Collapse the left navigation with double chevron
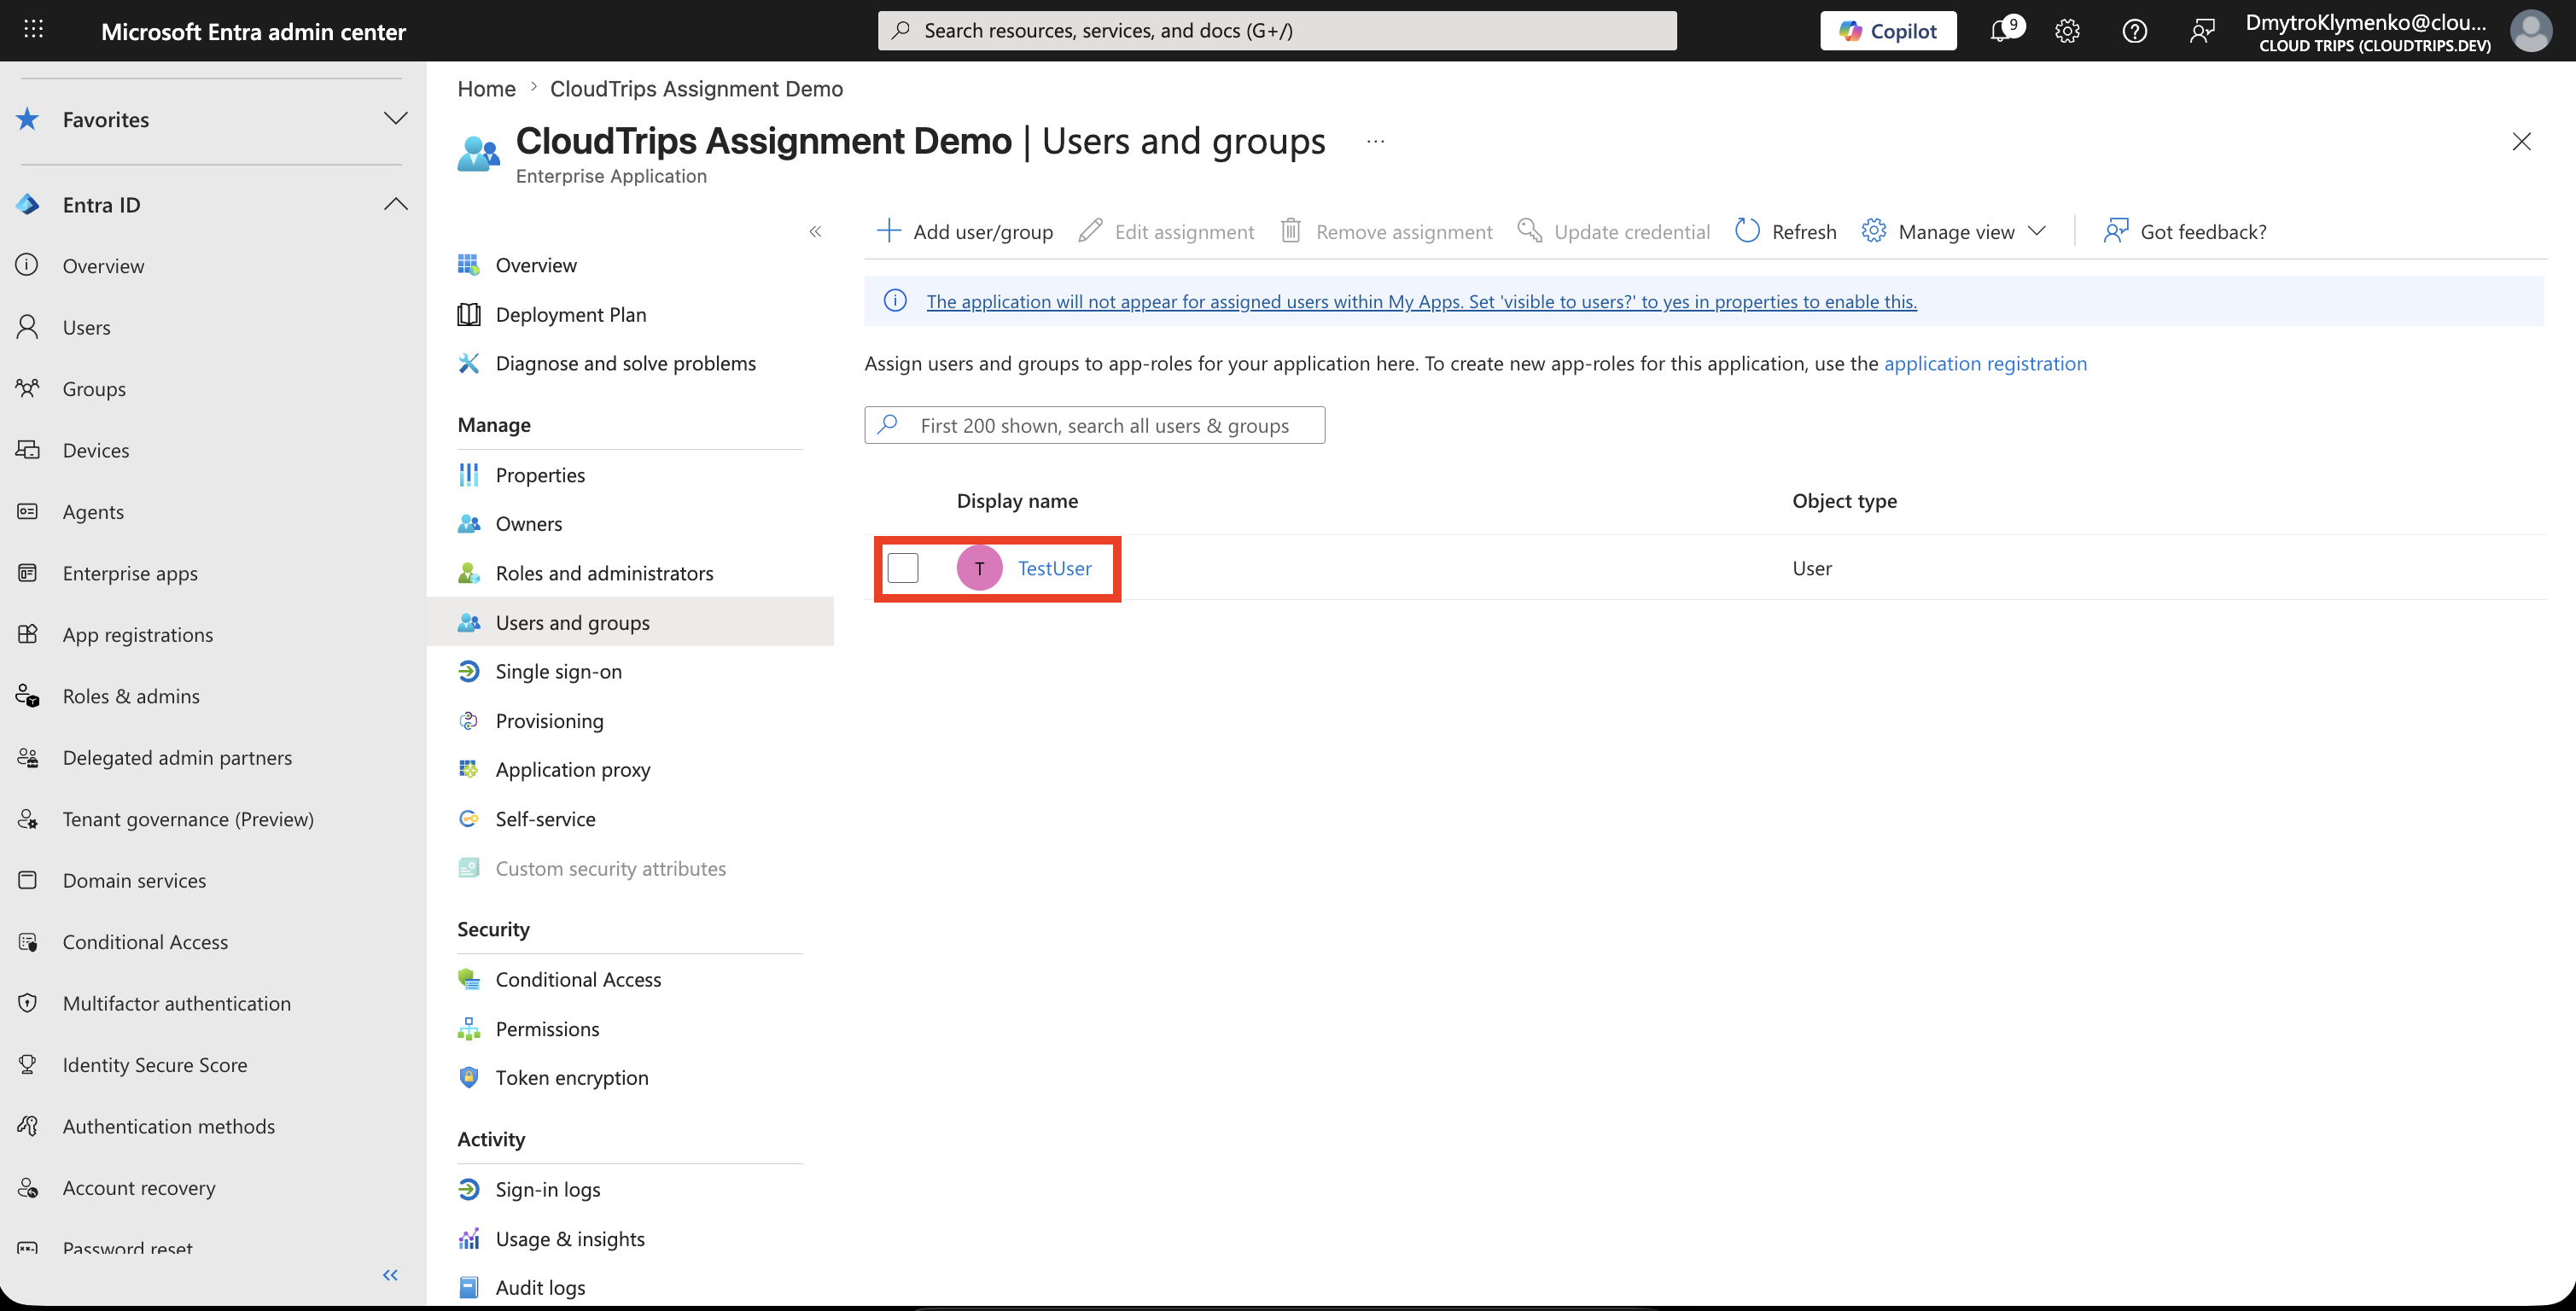Image resolution: width=2576 pixels, height=1311 pixels. [x=390, y=1274]
